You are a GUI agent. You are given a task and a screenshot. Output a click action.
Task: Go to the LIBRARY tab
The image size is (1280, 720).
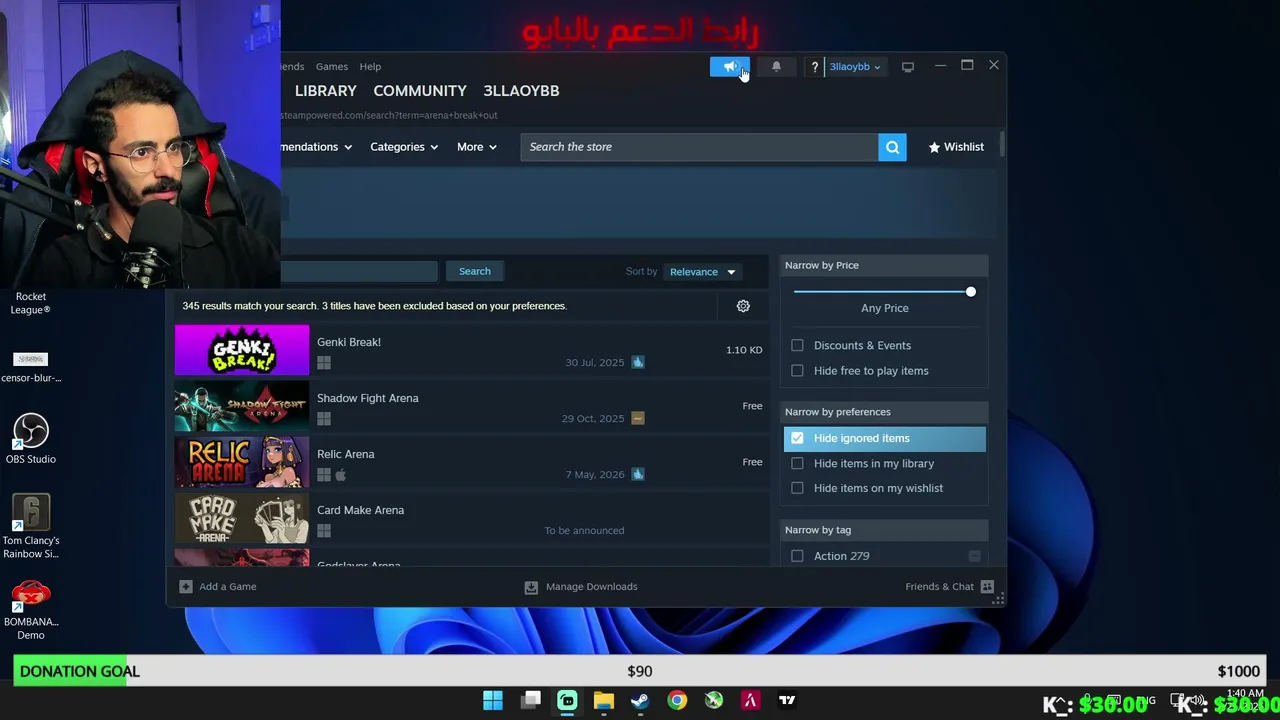[x=325, y=91]
